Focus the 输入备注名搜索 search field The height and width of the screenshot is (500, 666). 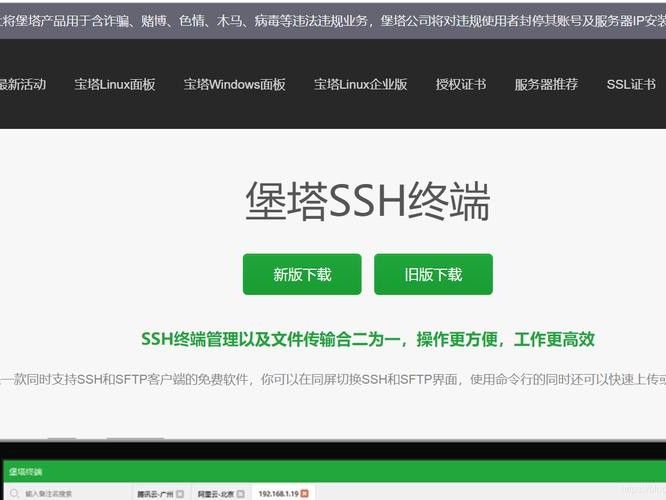[68, 494]
